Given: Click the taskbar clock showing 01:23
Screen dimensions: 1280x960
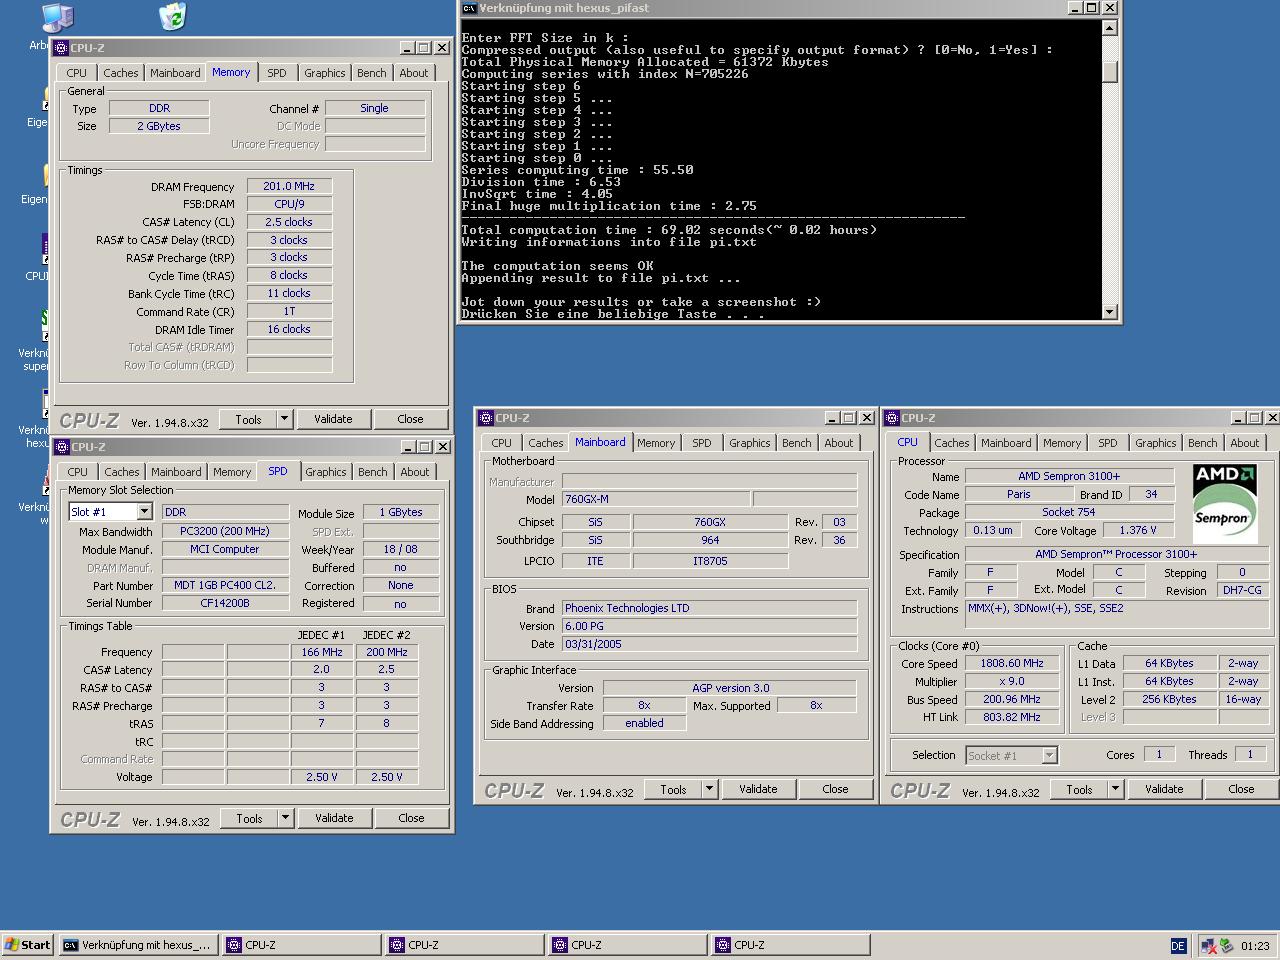Looking at the screenshot, I should [x=1255, y=945].
